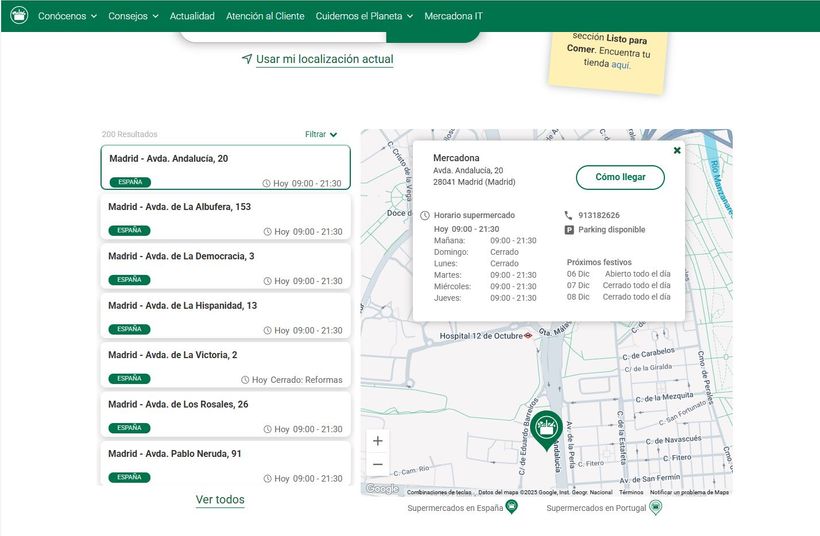The height and width of the screenshot is (536, 820).
Task: Select store Madrid - Avda. de La Hispanidad, 13
Action: pos(225,316)
